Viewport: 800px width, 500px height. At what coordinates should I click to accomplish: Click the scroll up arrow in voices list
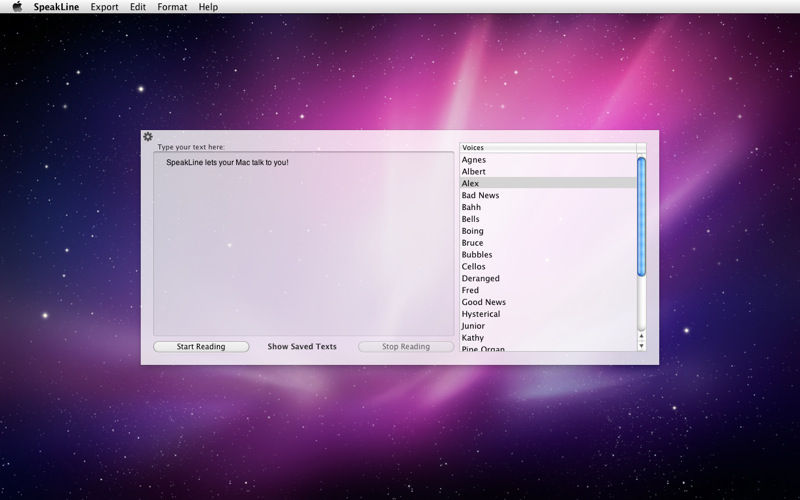coord(641,336)
